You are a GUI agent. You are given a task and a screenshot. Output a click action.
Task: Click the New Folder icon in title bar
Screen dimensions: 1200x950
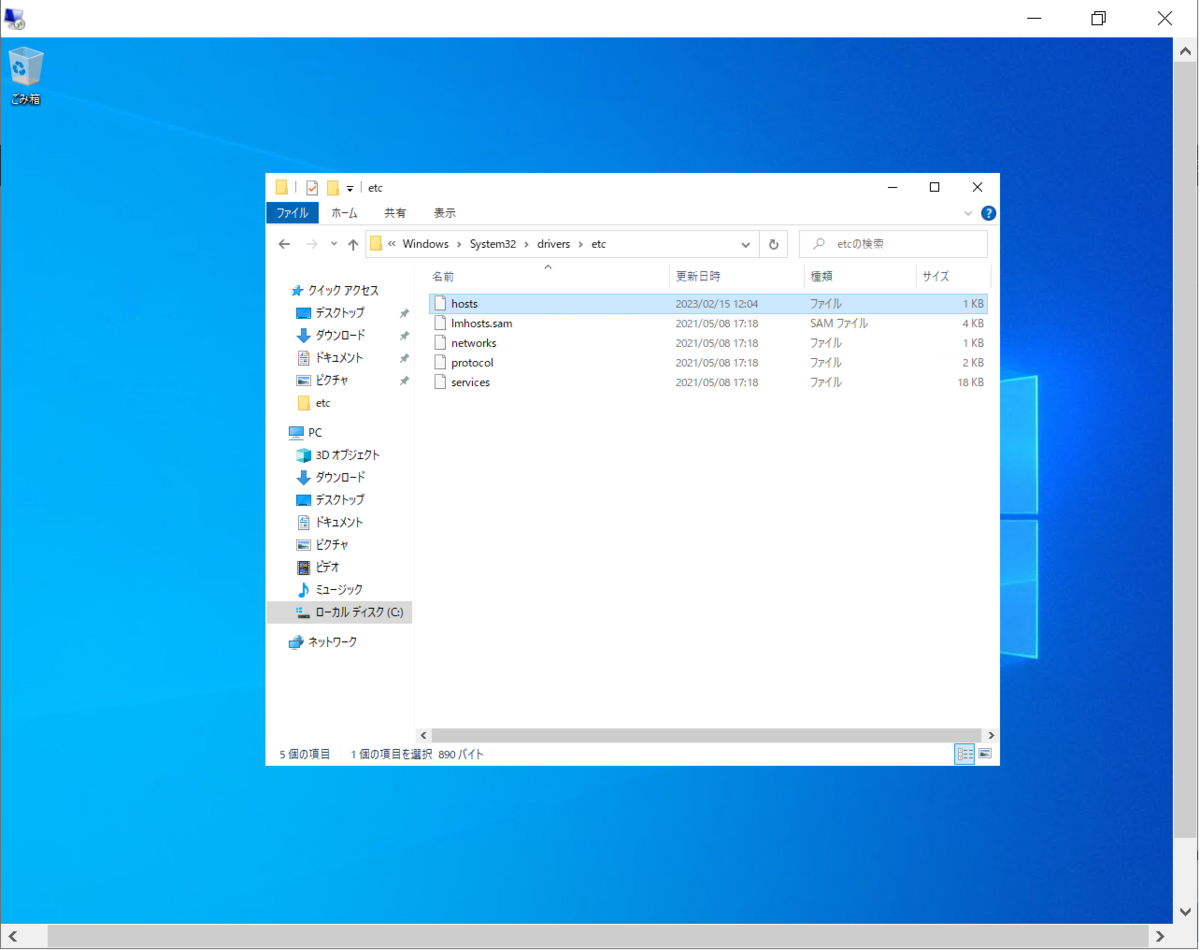click(333, 188)
